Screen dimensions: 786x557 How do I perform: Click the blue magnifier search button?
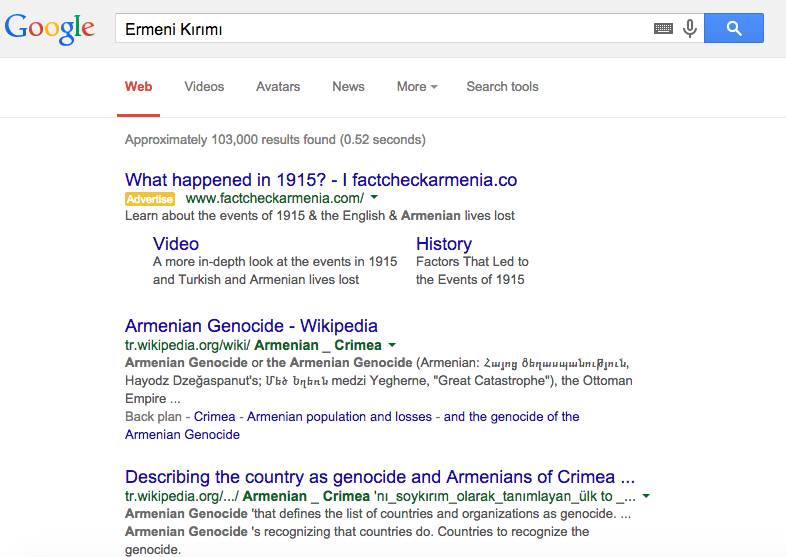[x=734, y=29]
